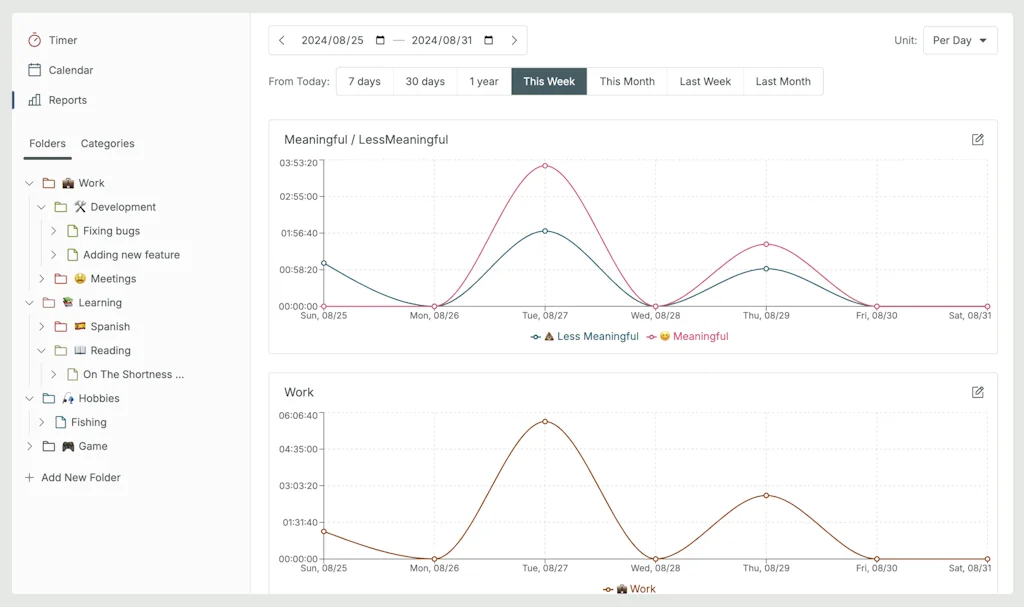Toggle Work series in chart legend
1024x607 pixels.
[630, 589]
